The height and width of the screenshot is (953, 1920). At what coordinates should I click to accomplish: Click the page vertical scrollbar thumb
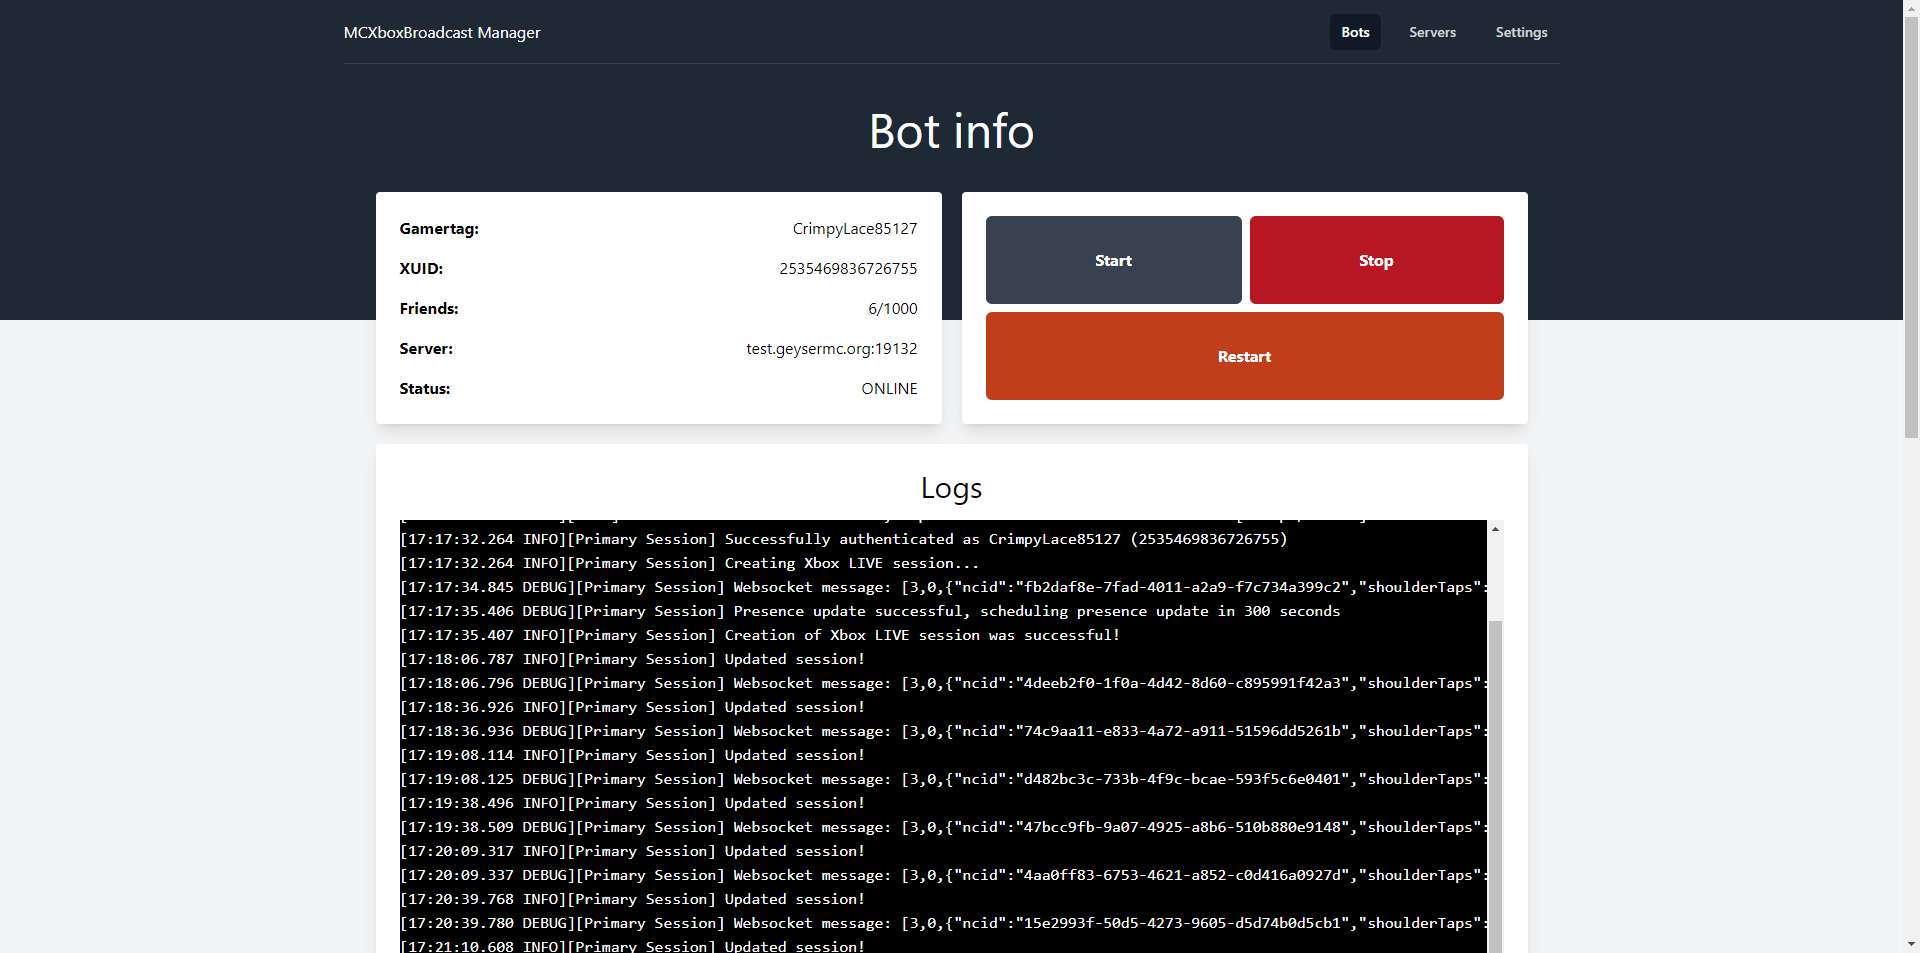[1911, 227]
